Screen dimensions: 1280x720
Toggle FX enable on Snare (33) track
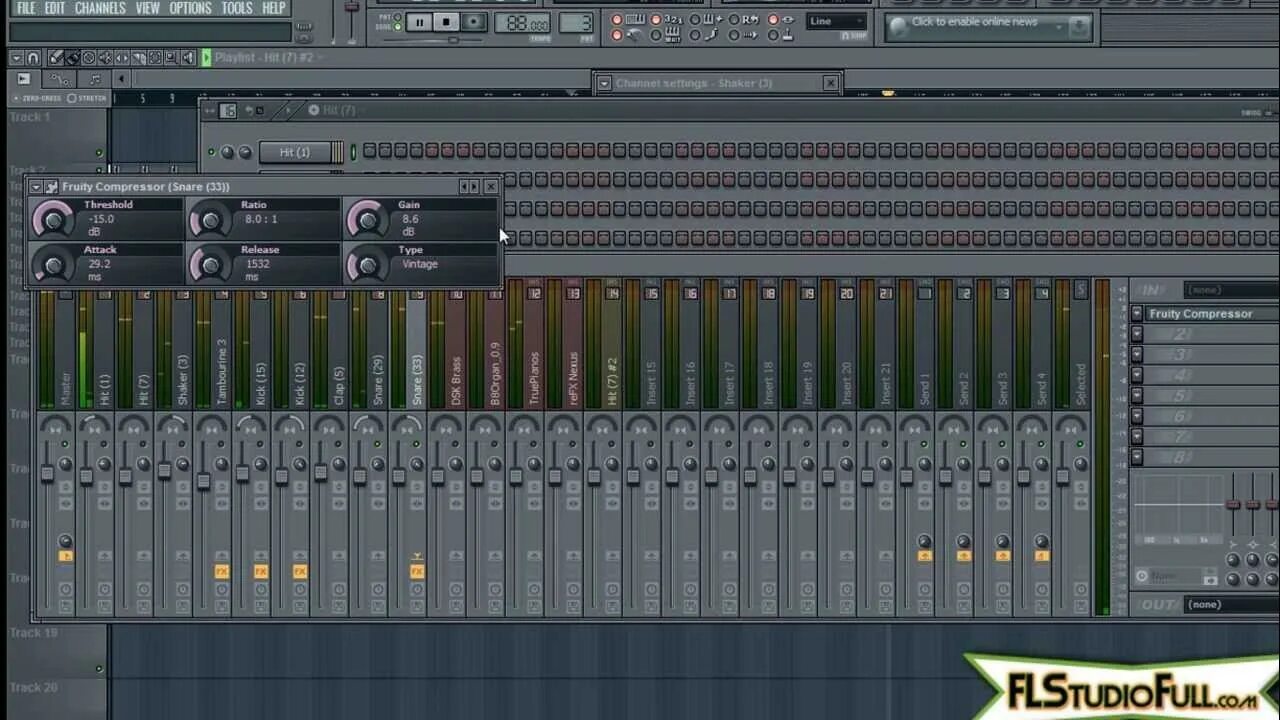[x=417, y=571]
